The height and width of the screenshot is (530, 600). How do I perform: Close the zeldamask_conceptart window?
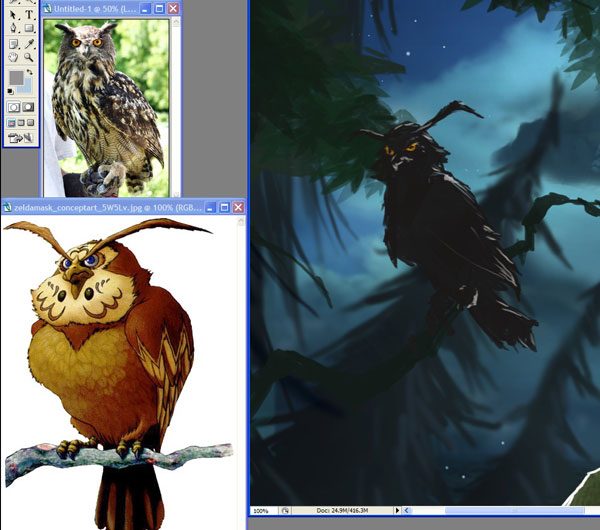[x=238, y=207]
